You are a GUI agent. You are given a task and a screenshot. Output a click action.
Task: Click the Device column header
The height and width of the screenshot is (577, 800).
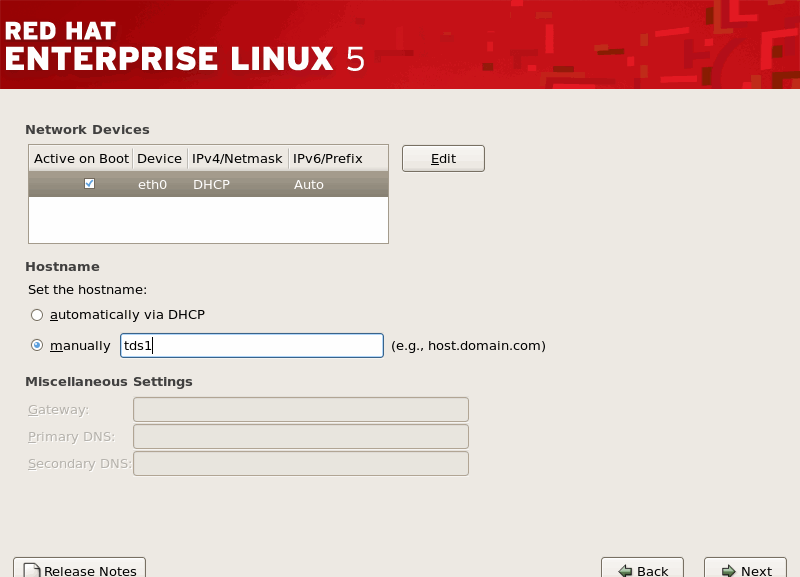coord(159,158)
